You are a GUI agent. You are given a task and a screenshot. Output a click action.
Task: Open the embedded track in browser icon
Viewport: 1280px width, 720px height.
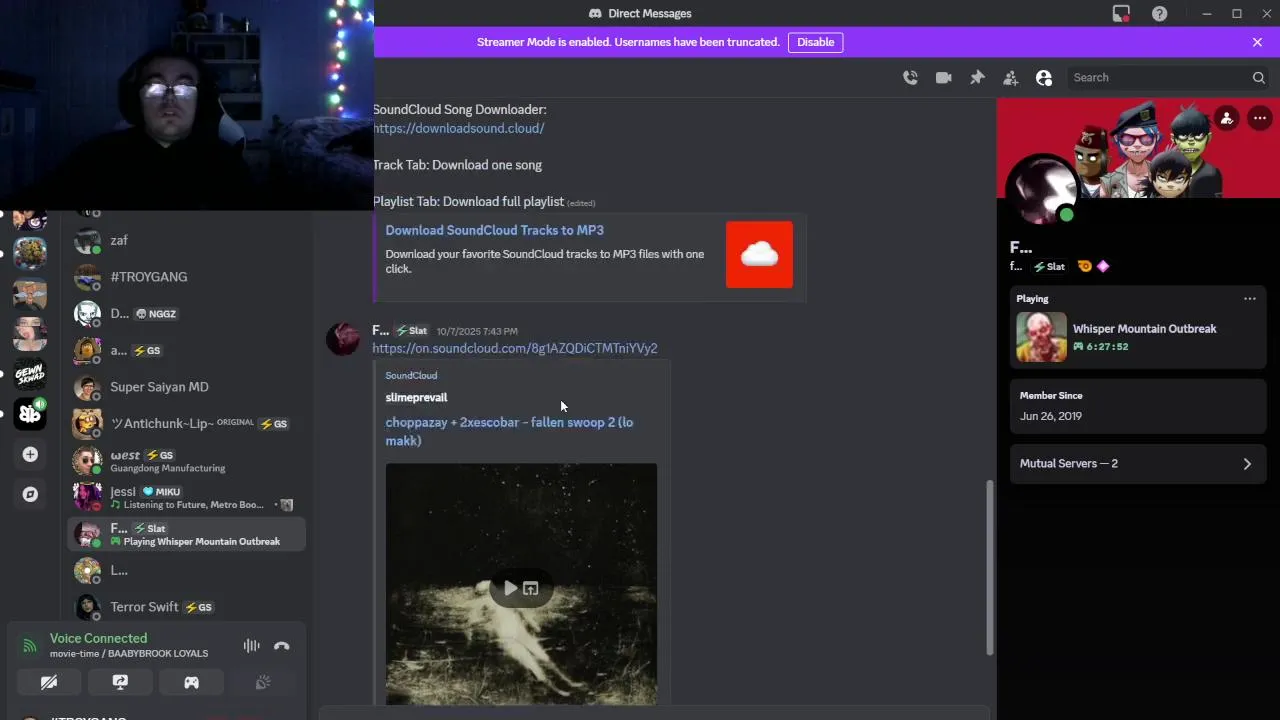coord(531,589)
